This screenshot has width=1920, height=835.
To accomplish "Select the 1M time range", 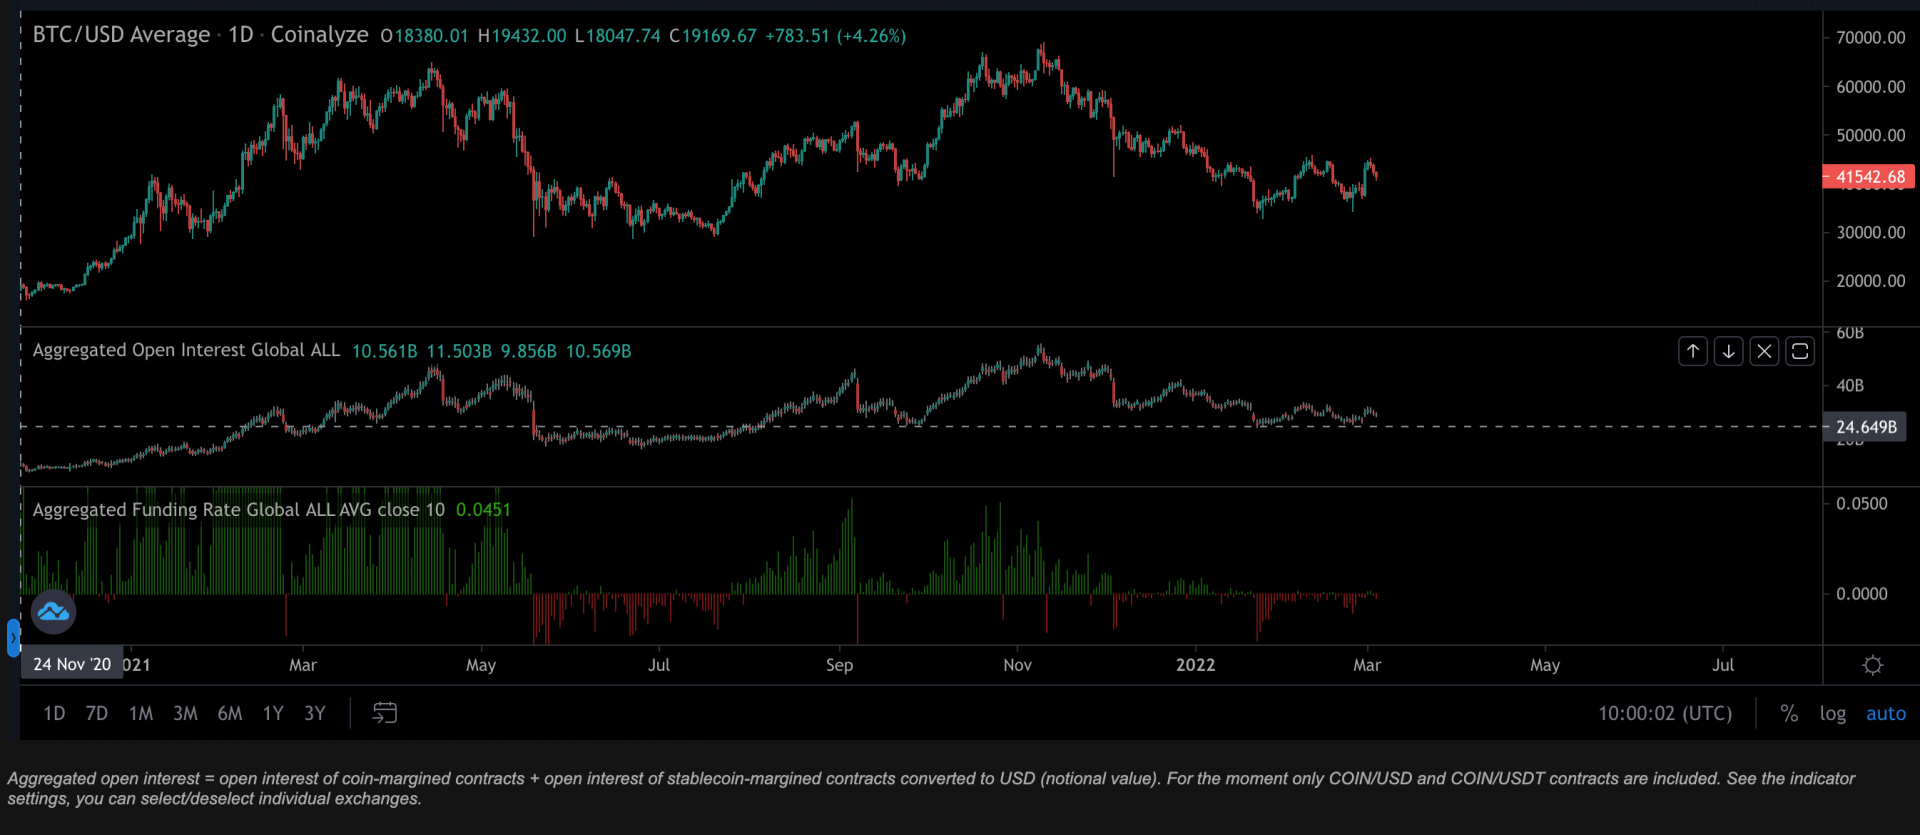I will pos(141,713).
